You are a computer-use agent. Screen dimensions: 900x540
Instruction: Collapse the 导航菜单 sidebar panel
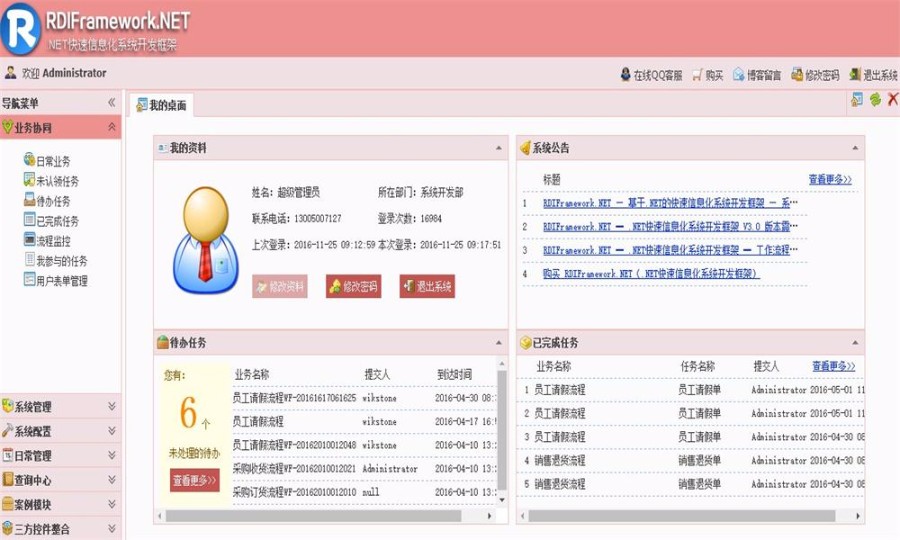tap(111, 102)
